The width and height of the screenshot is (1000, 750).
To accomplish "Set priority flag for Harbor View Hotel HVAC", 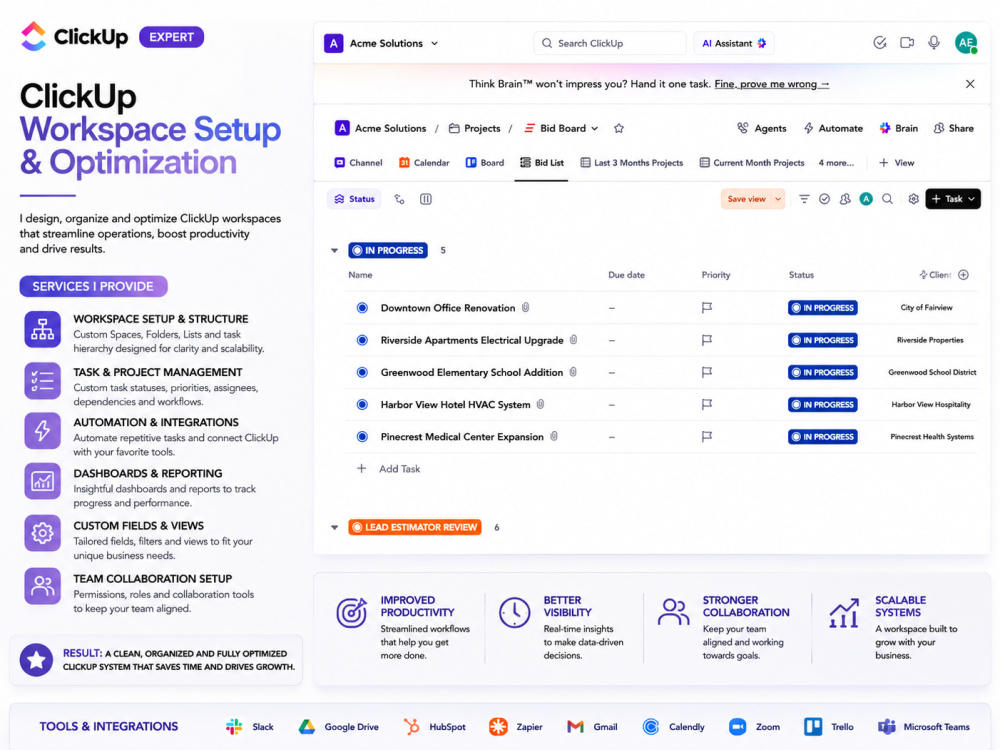I will (x=707, y=404).
